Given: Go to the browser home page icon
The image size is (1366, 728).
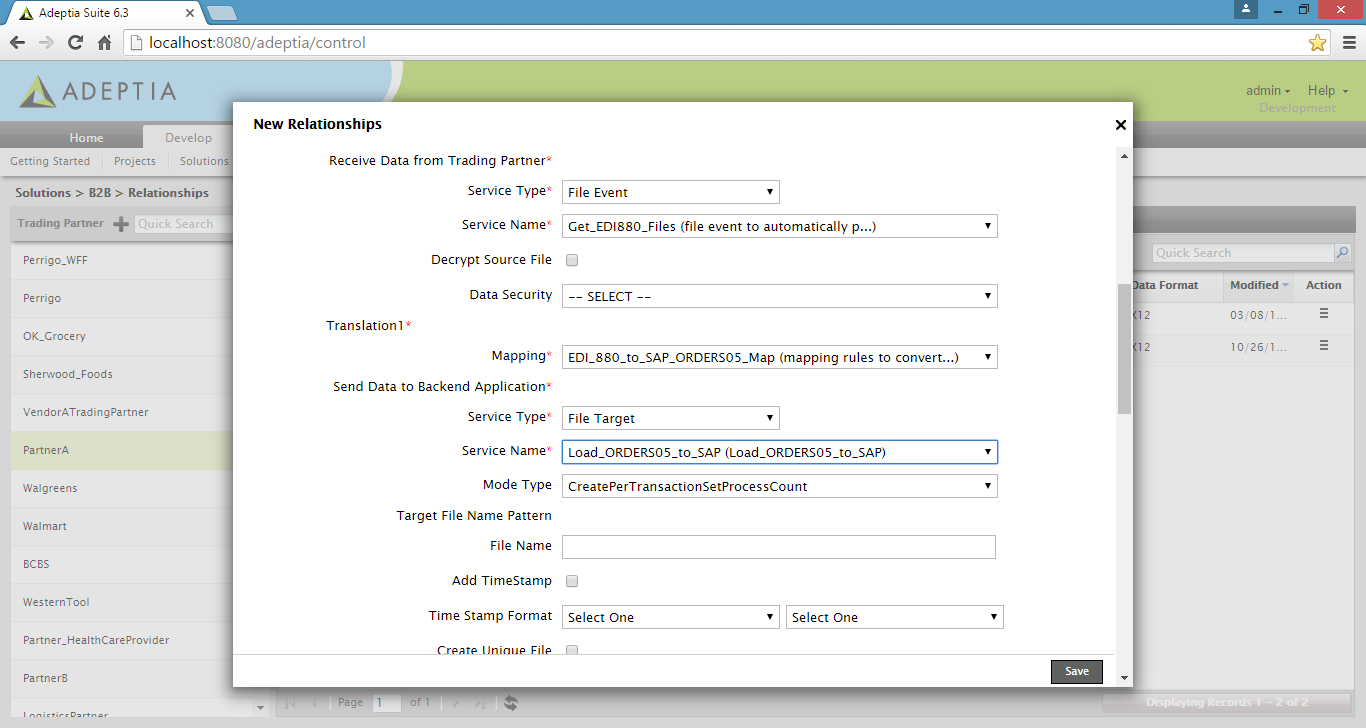Looking at the screenshot, I should tap(104, 43).
